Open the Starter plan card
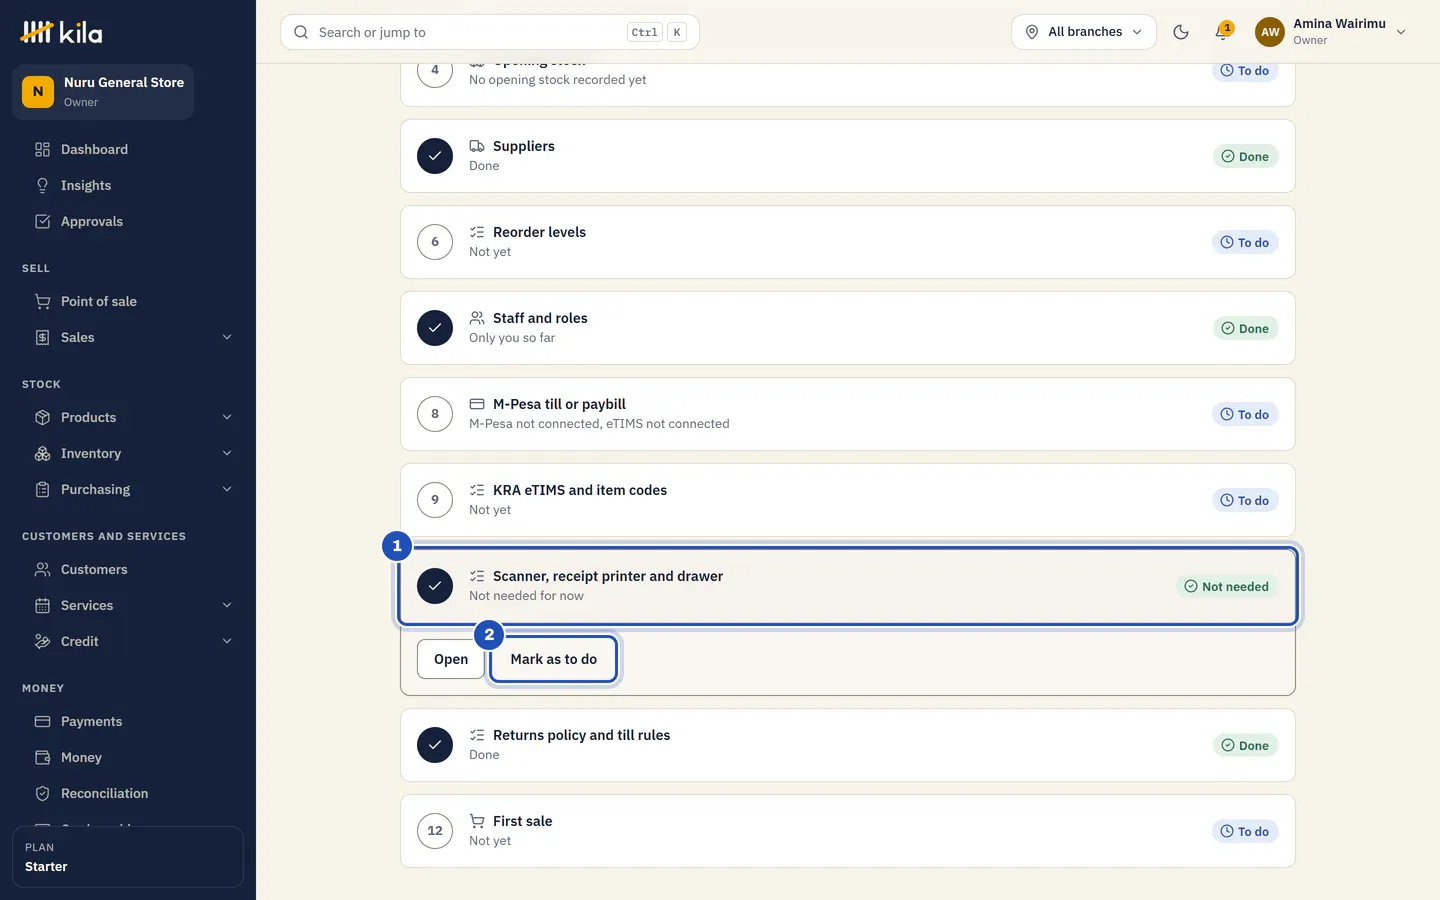The height and width of the screenshot is (900, 1440). coord(128,857)
